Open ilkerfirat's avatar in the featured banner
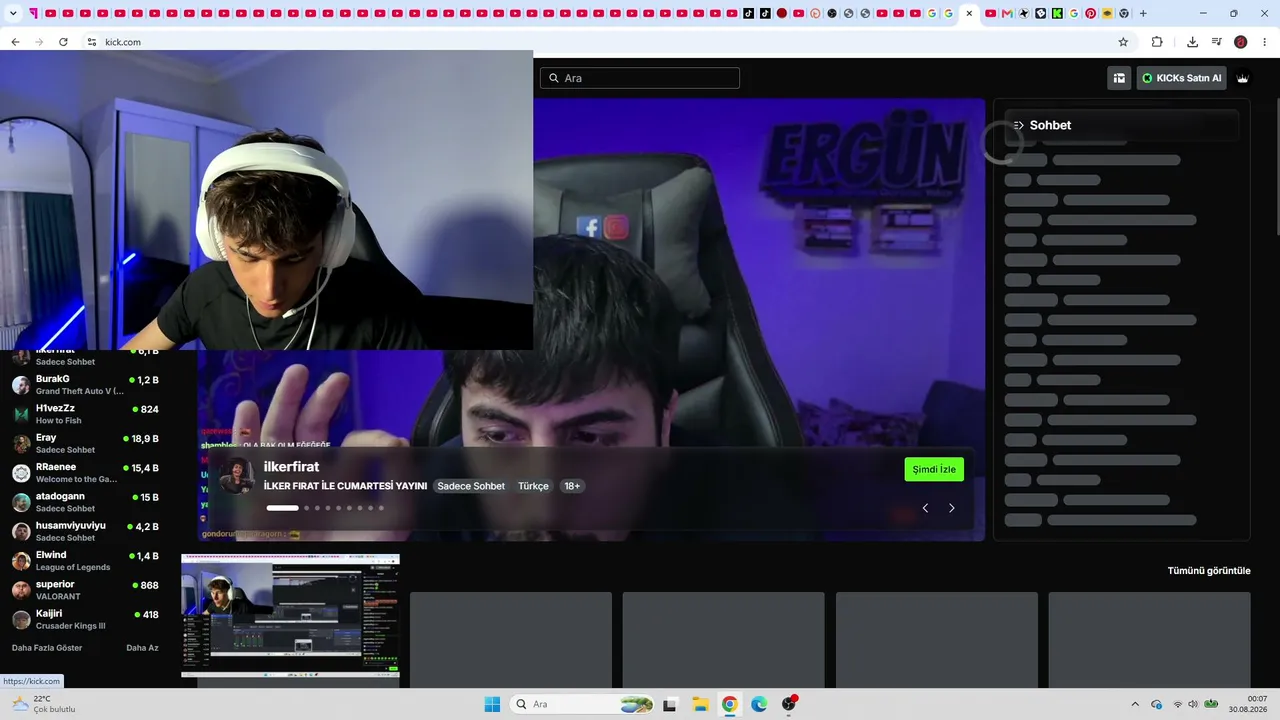This screenshot has height=720, width=1280. coord(237,475)
